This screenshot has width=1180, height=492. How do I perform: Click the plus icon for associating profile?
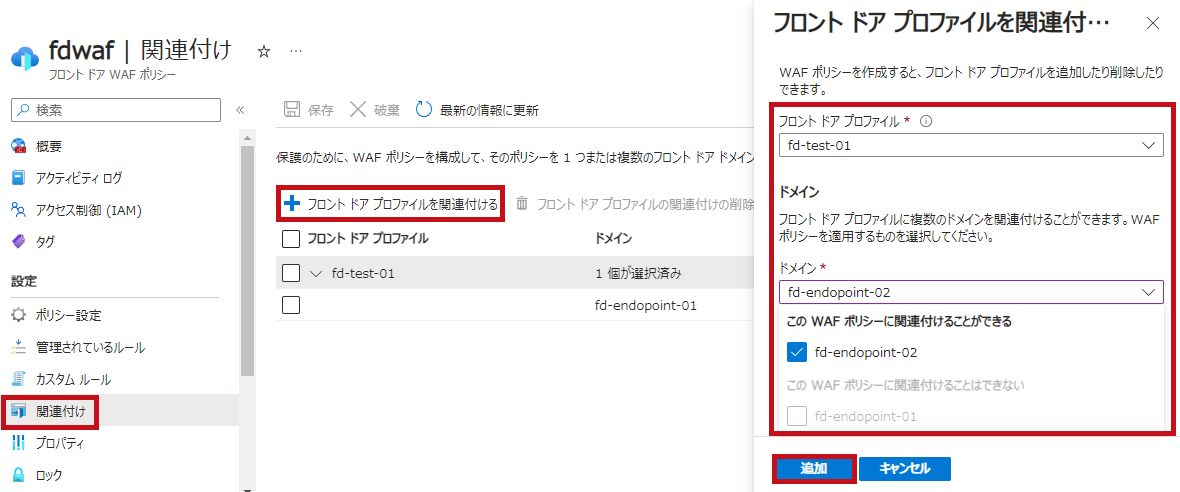tap(292, 203)
